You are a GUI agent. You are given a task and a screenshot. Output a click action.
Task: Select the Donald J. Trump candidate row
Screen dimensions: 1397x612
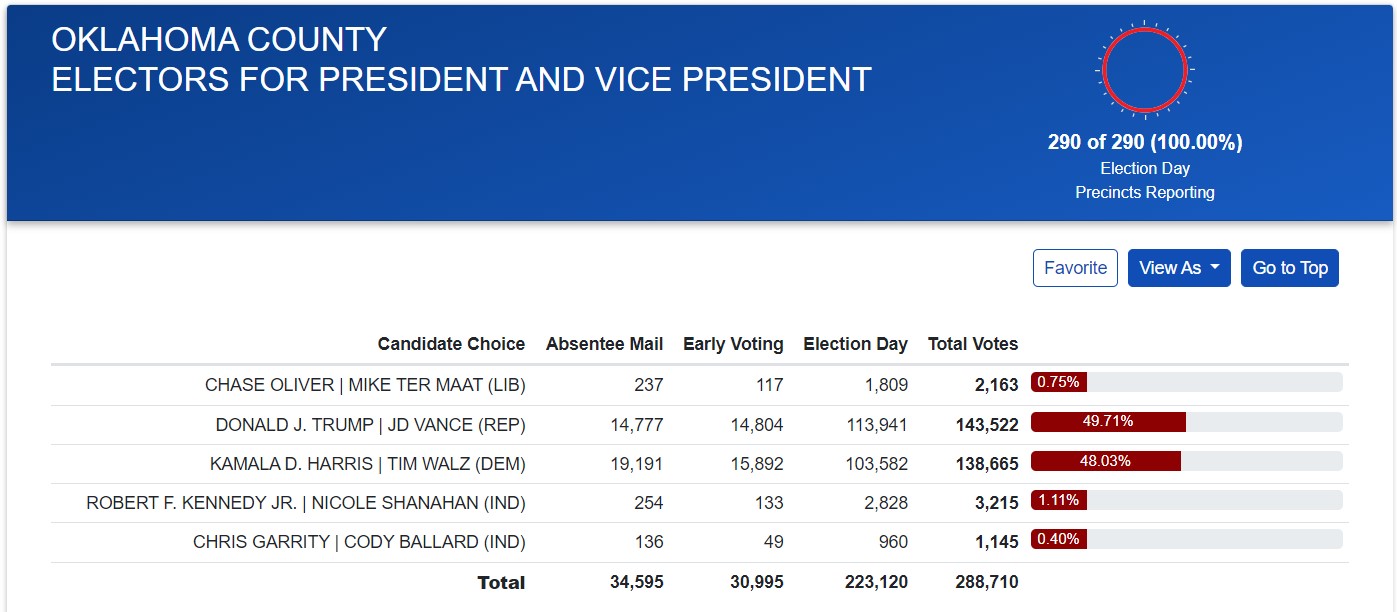[370, 425]
